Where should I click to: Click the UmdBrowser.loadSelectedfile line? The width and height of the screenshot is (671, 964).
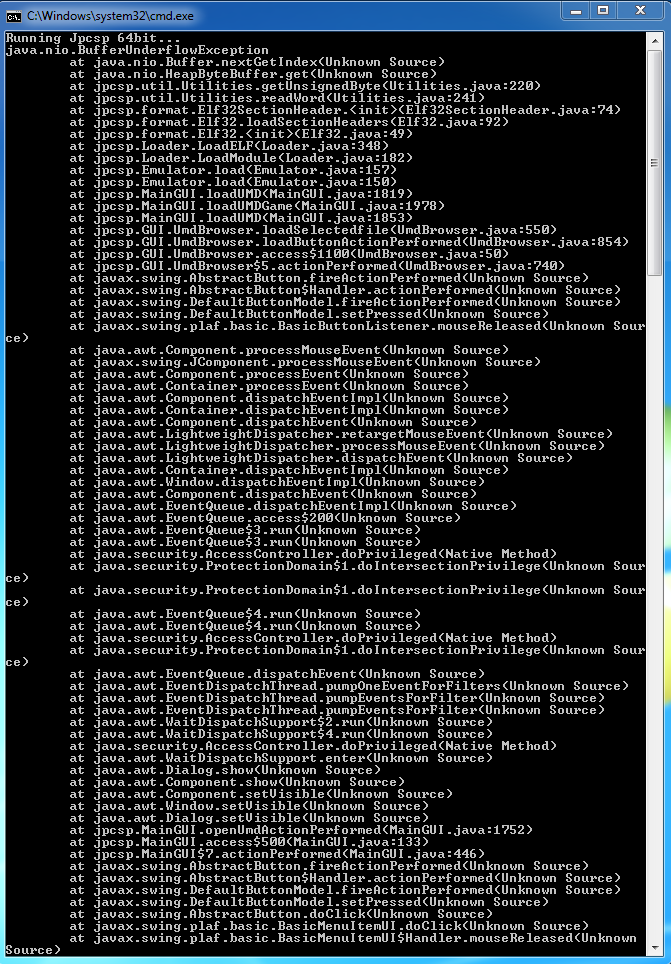312,230
